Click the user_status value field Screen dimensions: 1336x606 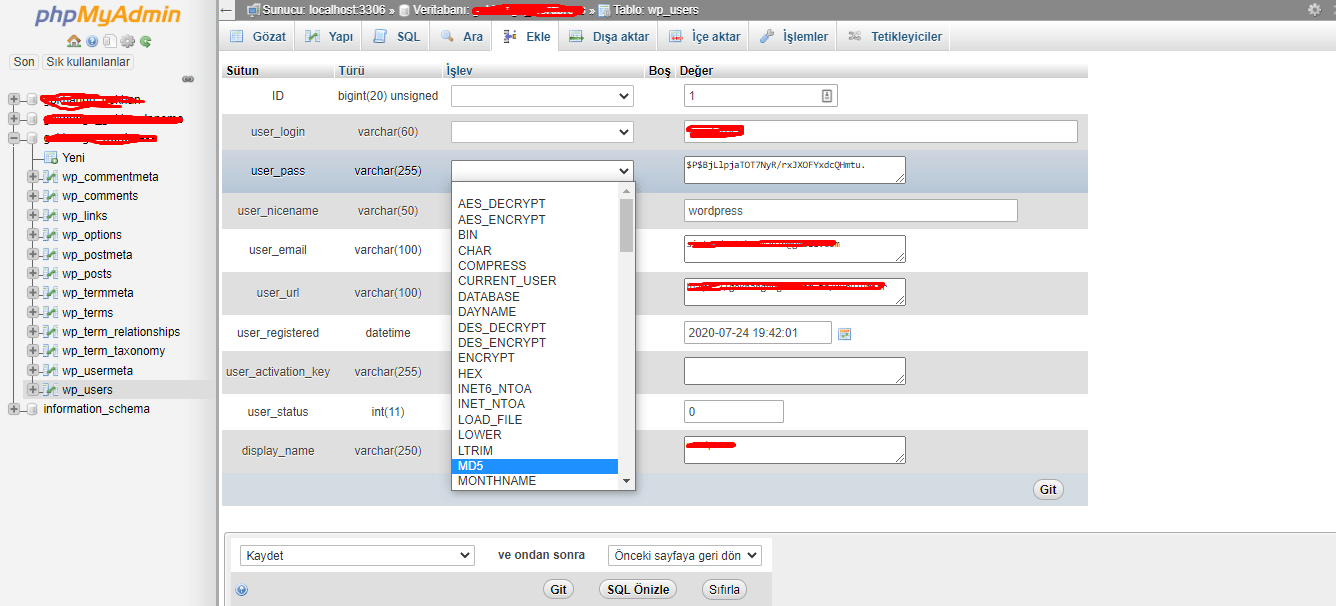734,412
